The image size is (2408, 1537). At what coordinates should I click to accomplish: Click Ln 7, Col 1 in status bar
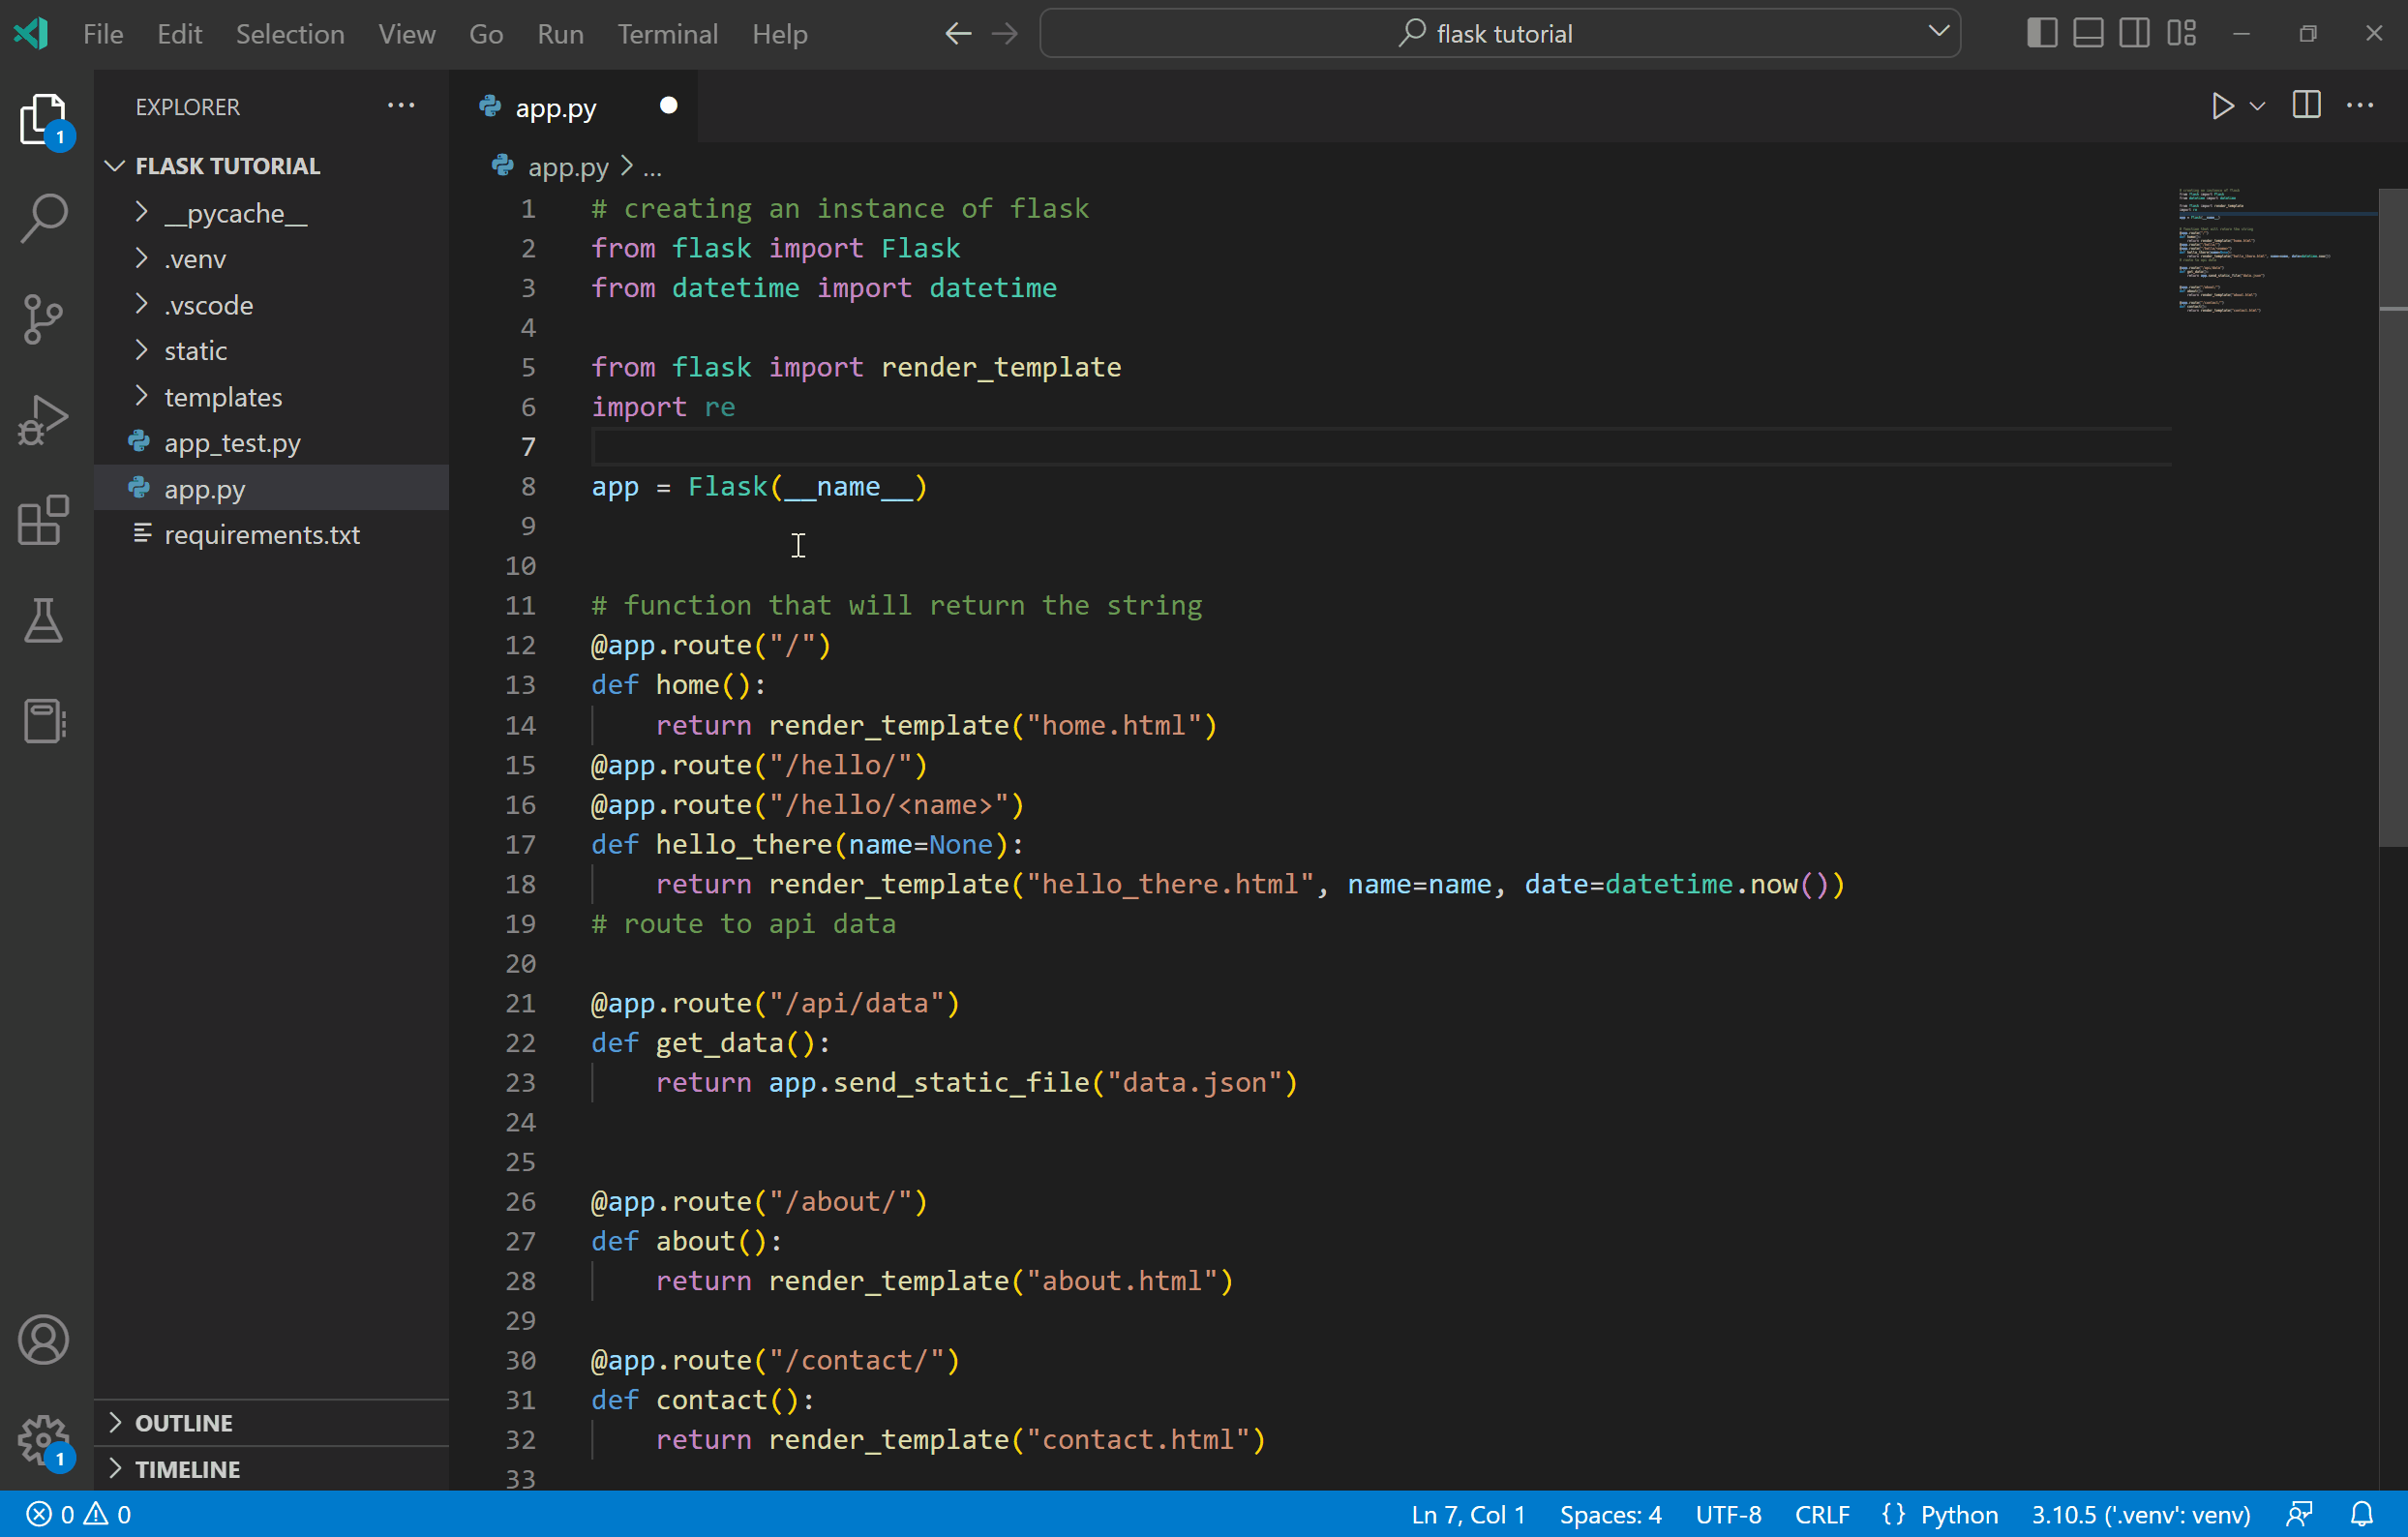tap(1467, 1514)
